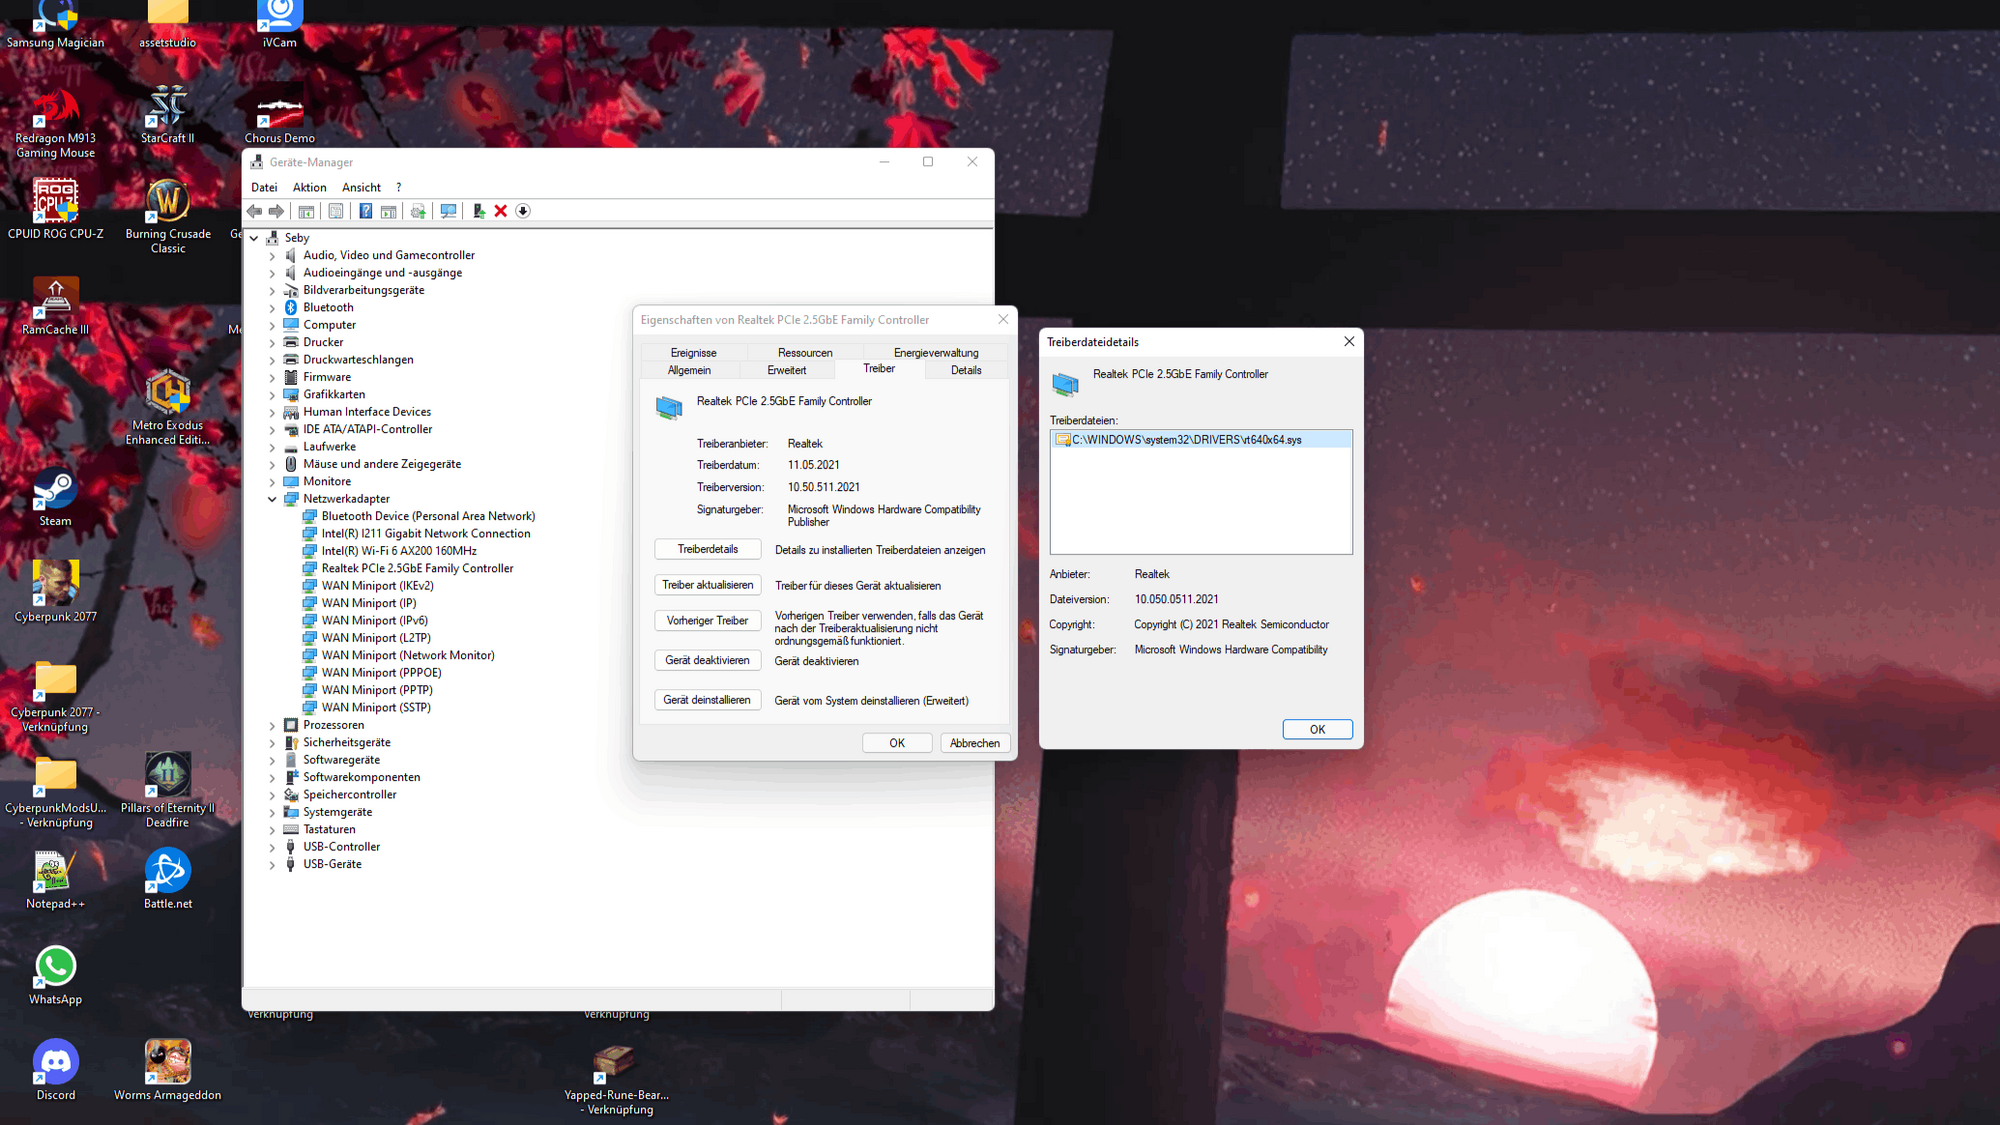2000x1125 pixels.
Task: Click the Back arrow in Geräte-Manager toolbar
Action: 254,211
